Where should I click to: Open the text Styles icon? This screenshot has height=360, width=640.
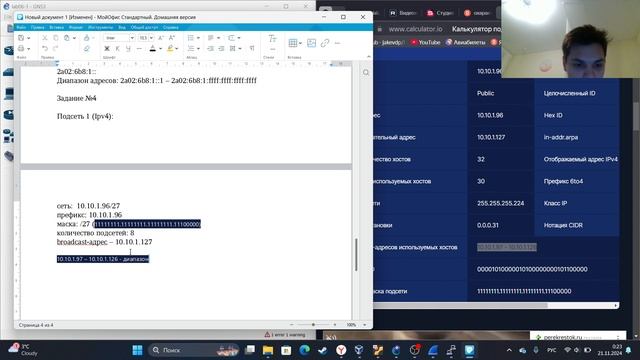(272, 39)
